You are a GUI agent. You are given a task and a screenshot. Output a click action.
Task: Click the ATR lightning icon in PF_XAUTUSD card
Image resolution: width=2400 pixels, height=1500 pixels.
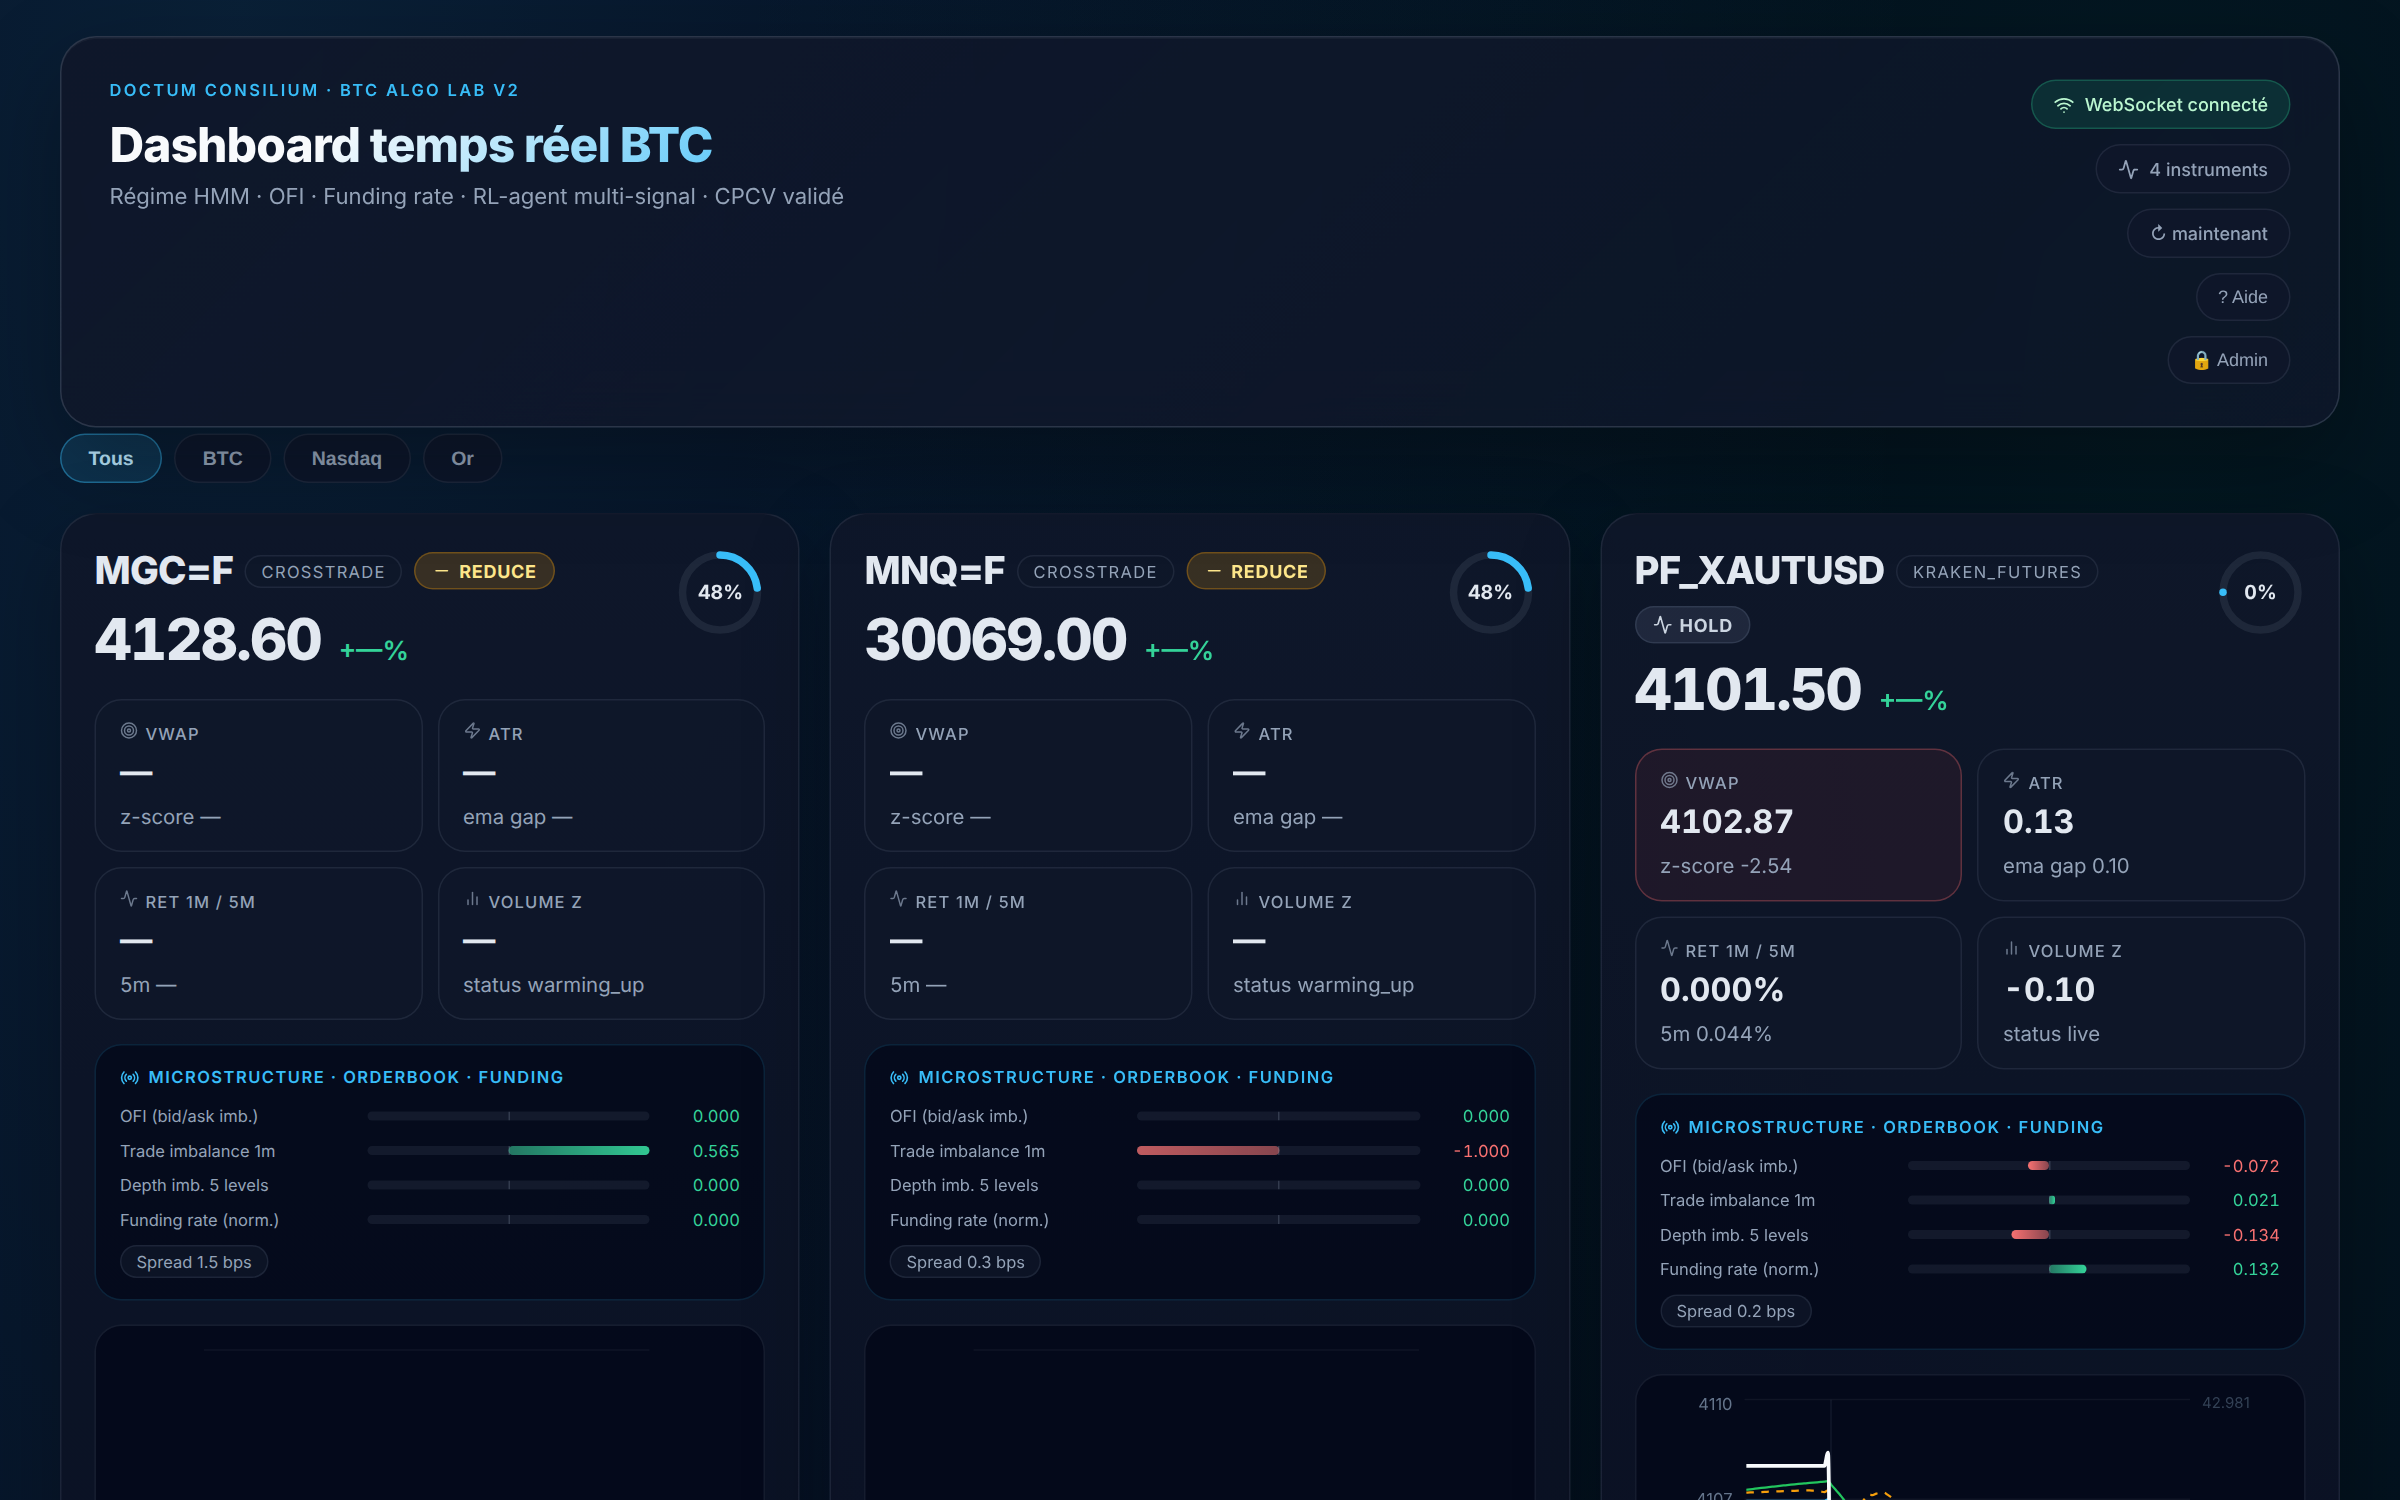point(2012,780)
